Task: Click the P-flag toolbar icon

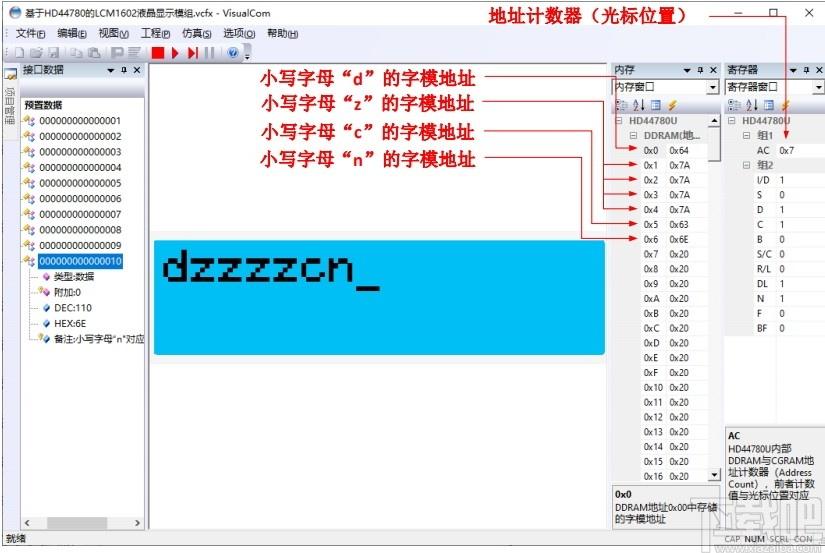Action: point(117,53)
